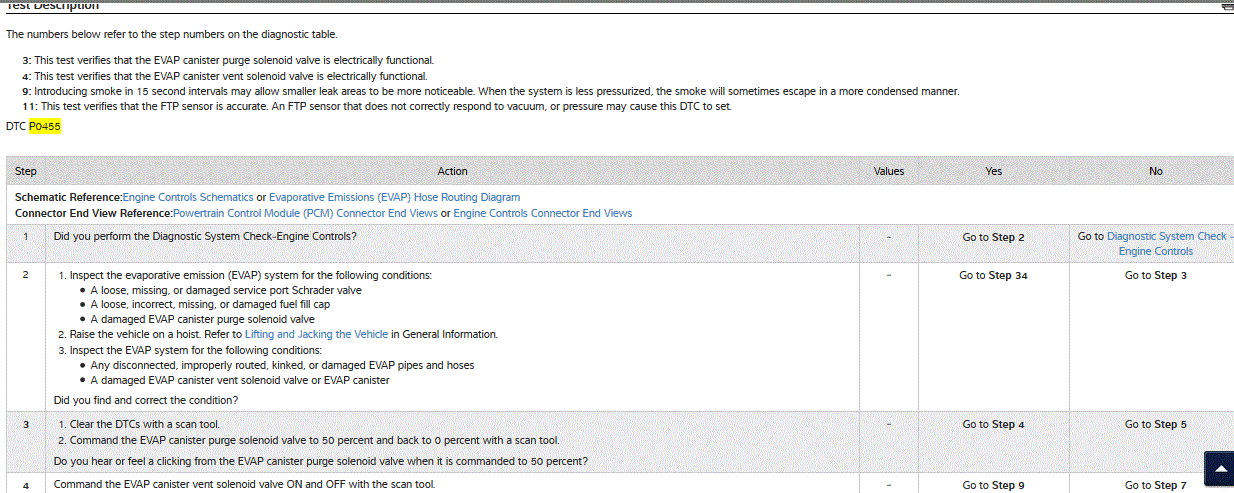Open Powertrain Control Module Connector End Views

[x=305, y=213]
